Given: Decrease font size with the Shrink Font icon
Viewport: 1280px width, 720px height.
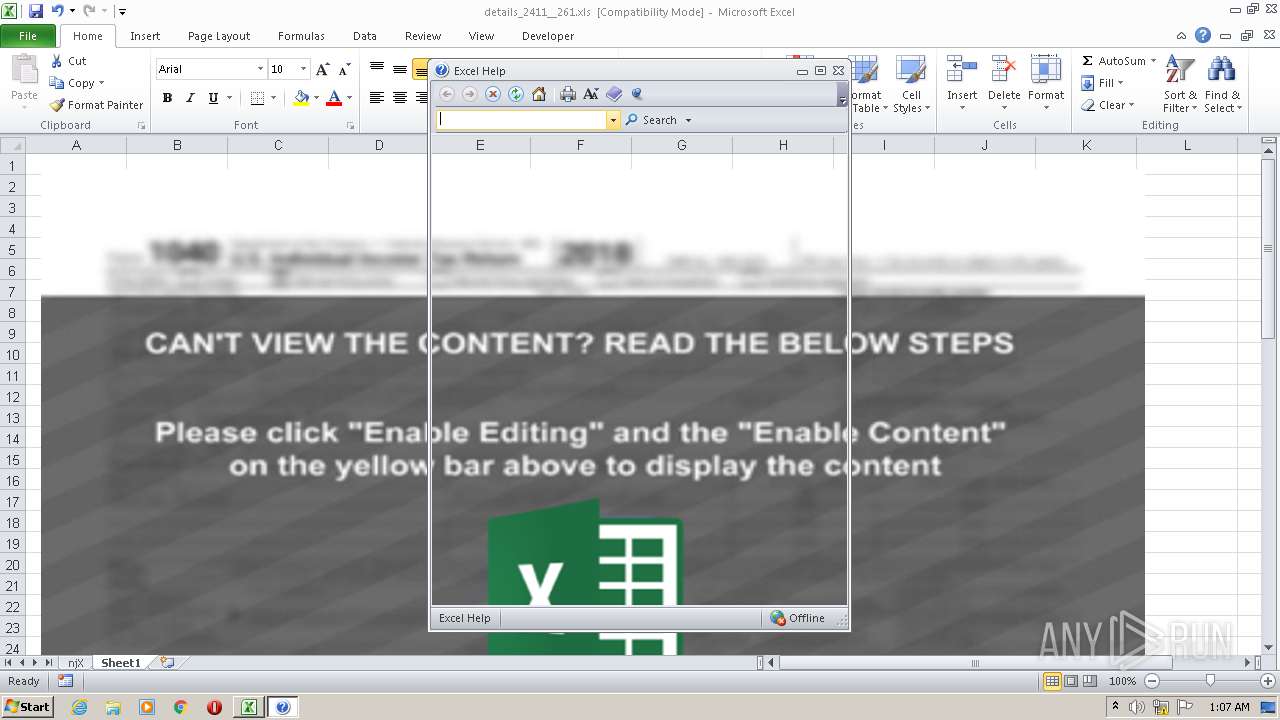Looking at the screenshot, I should click(344, 69).
